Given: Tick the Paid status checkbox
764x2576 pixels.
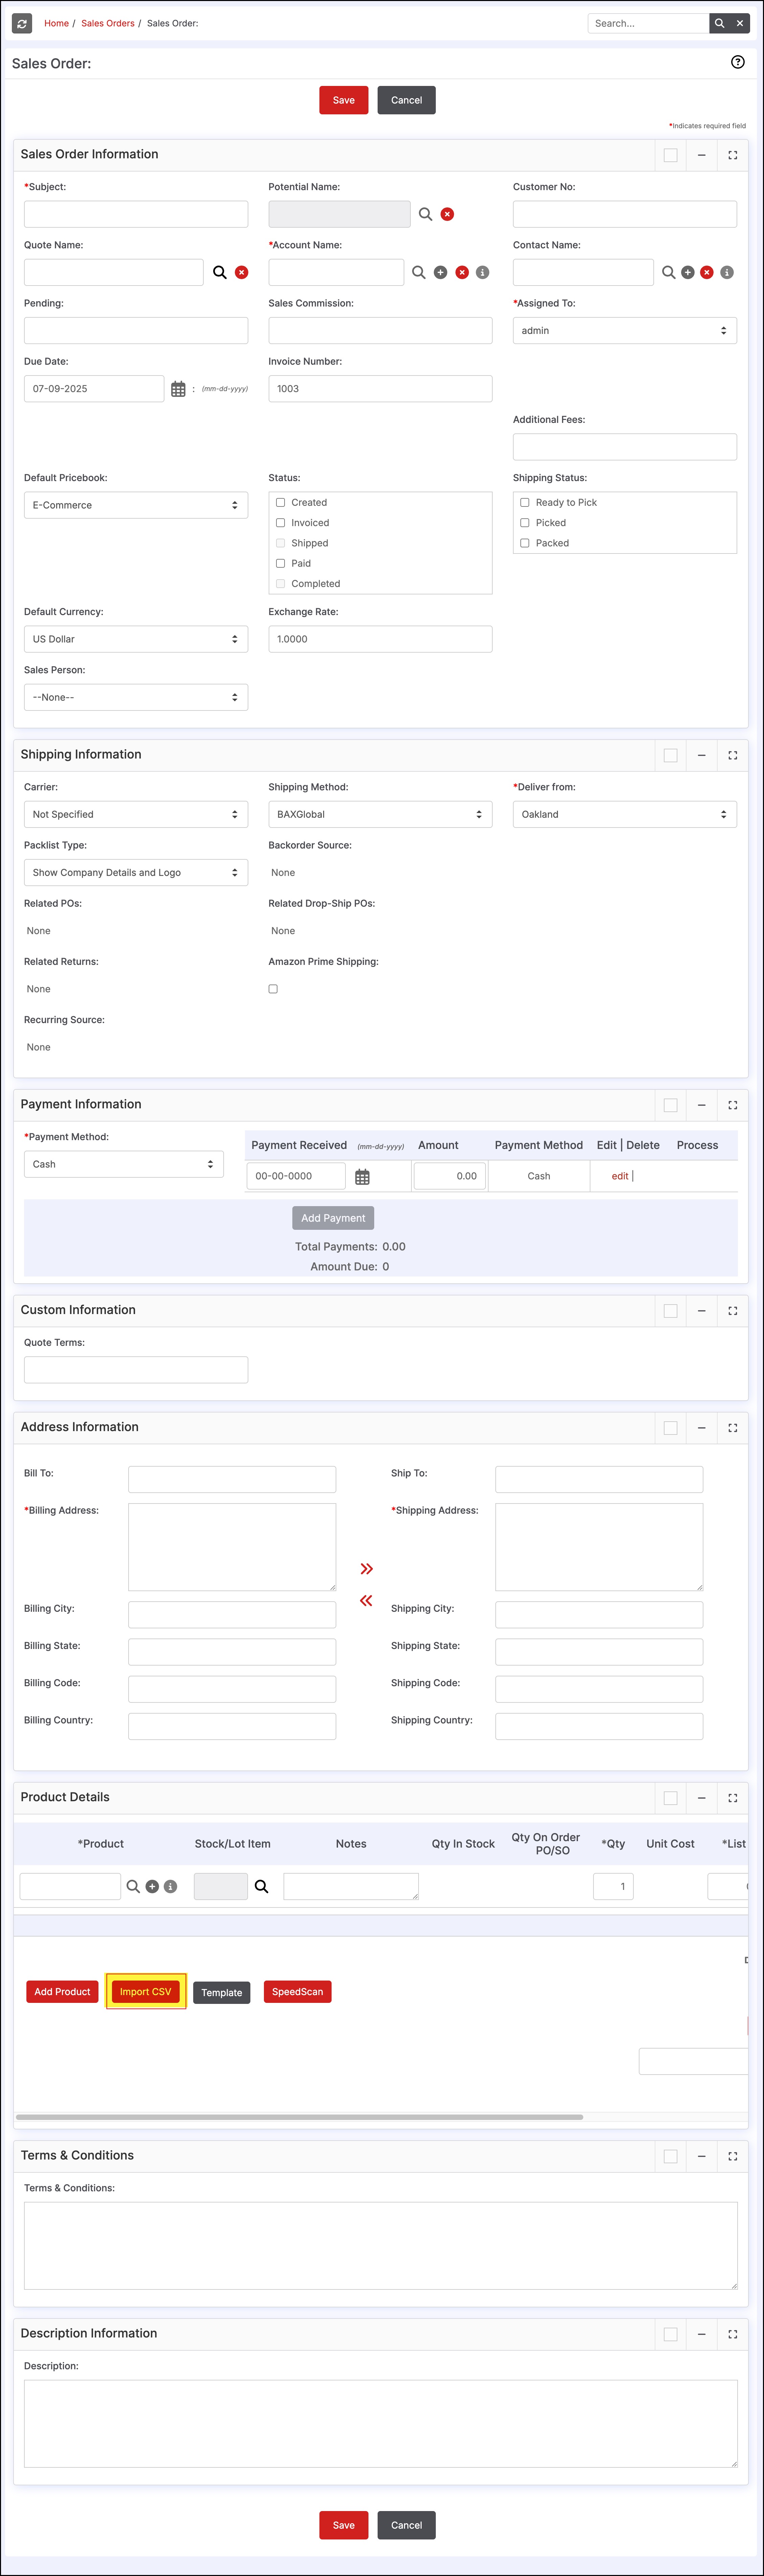Looking at the screenshot, I should pos(280,563).
